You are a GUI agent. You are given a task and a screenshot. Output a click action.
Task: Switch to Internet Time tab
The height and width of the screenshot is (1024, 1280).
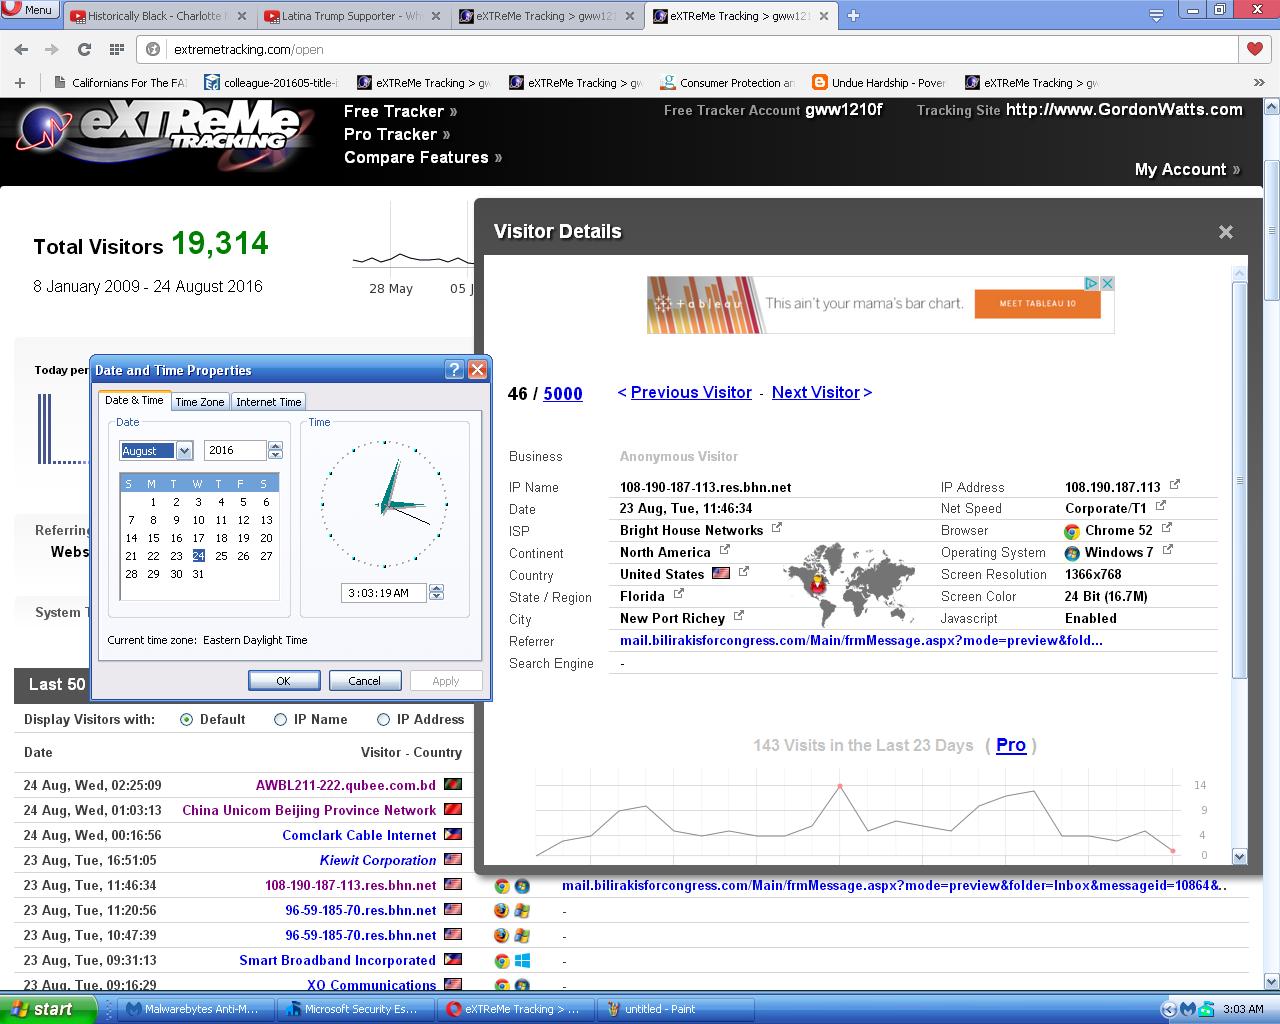(269, 402)
